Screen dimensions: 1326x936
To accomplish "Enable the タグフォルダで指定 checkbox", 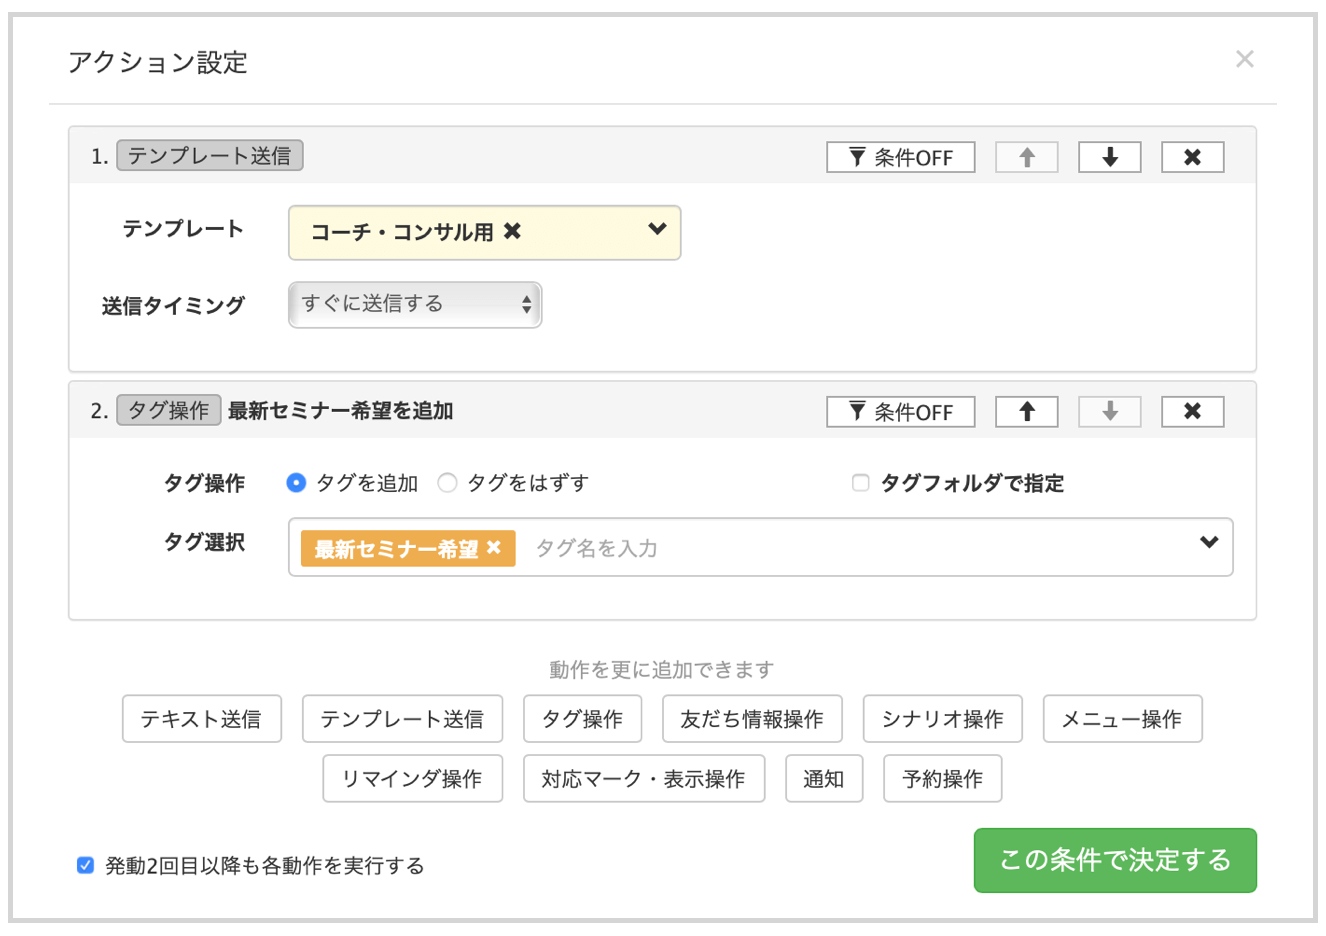I will pyautogui.click(x=860, y=483).
